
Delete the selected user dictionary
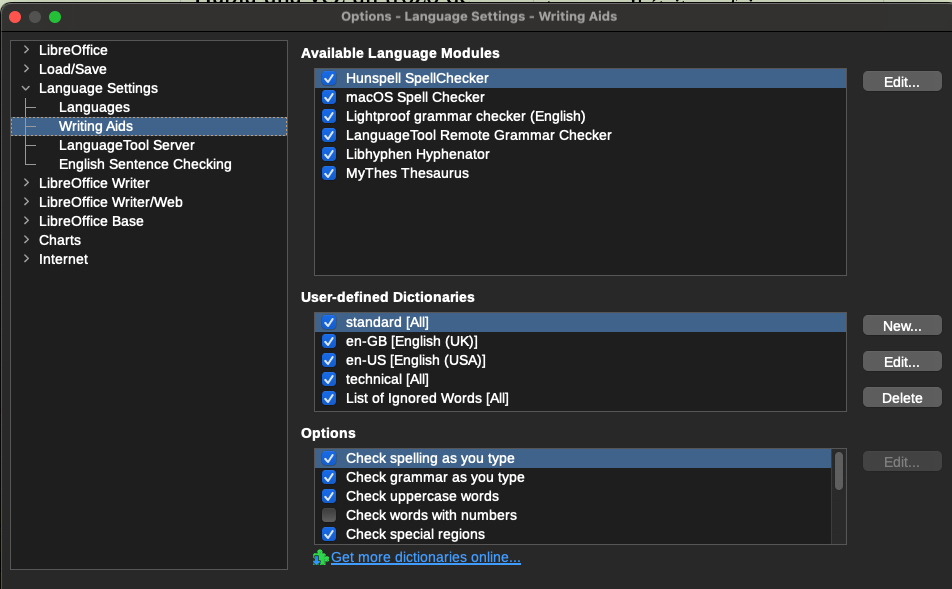click(x=902, y=398)
